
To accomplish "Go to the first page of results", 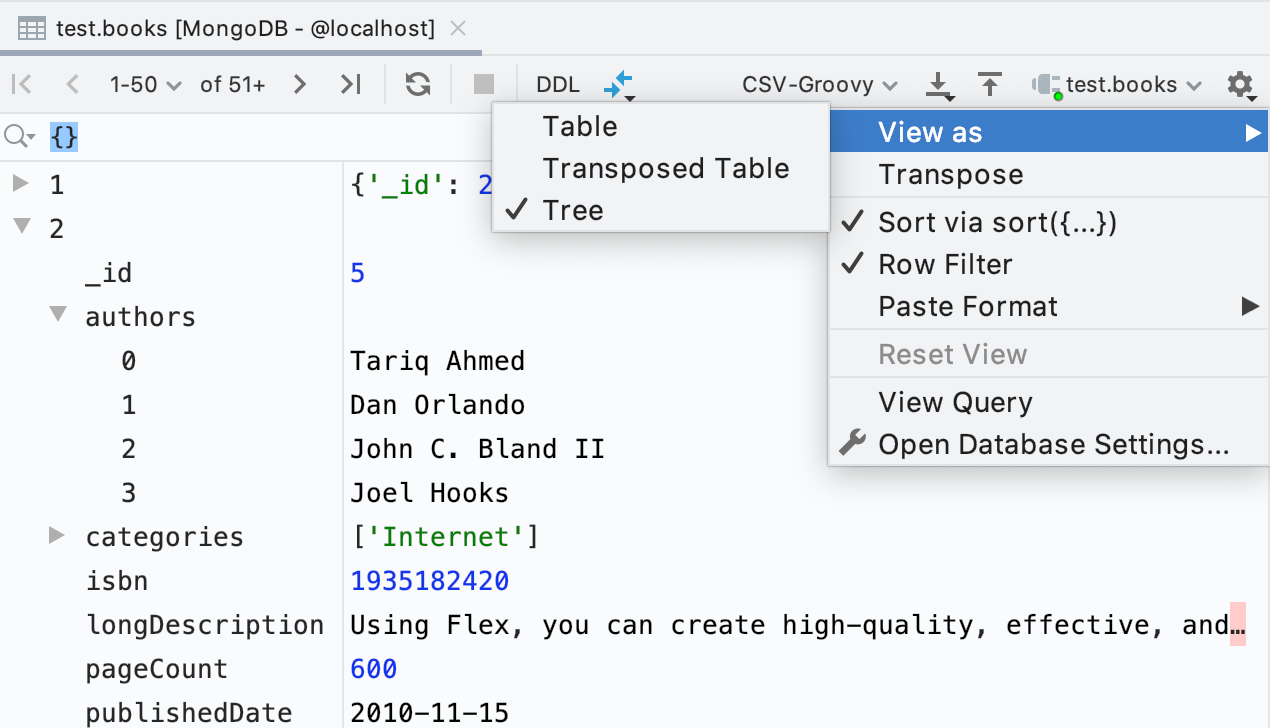I will click(22, 85).
